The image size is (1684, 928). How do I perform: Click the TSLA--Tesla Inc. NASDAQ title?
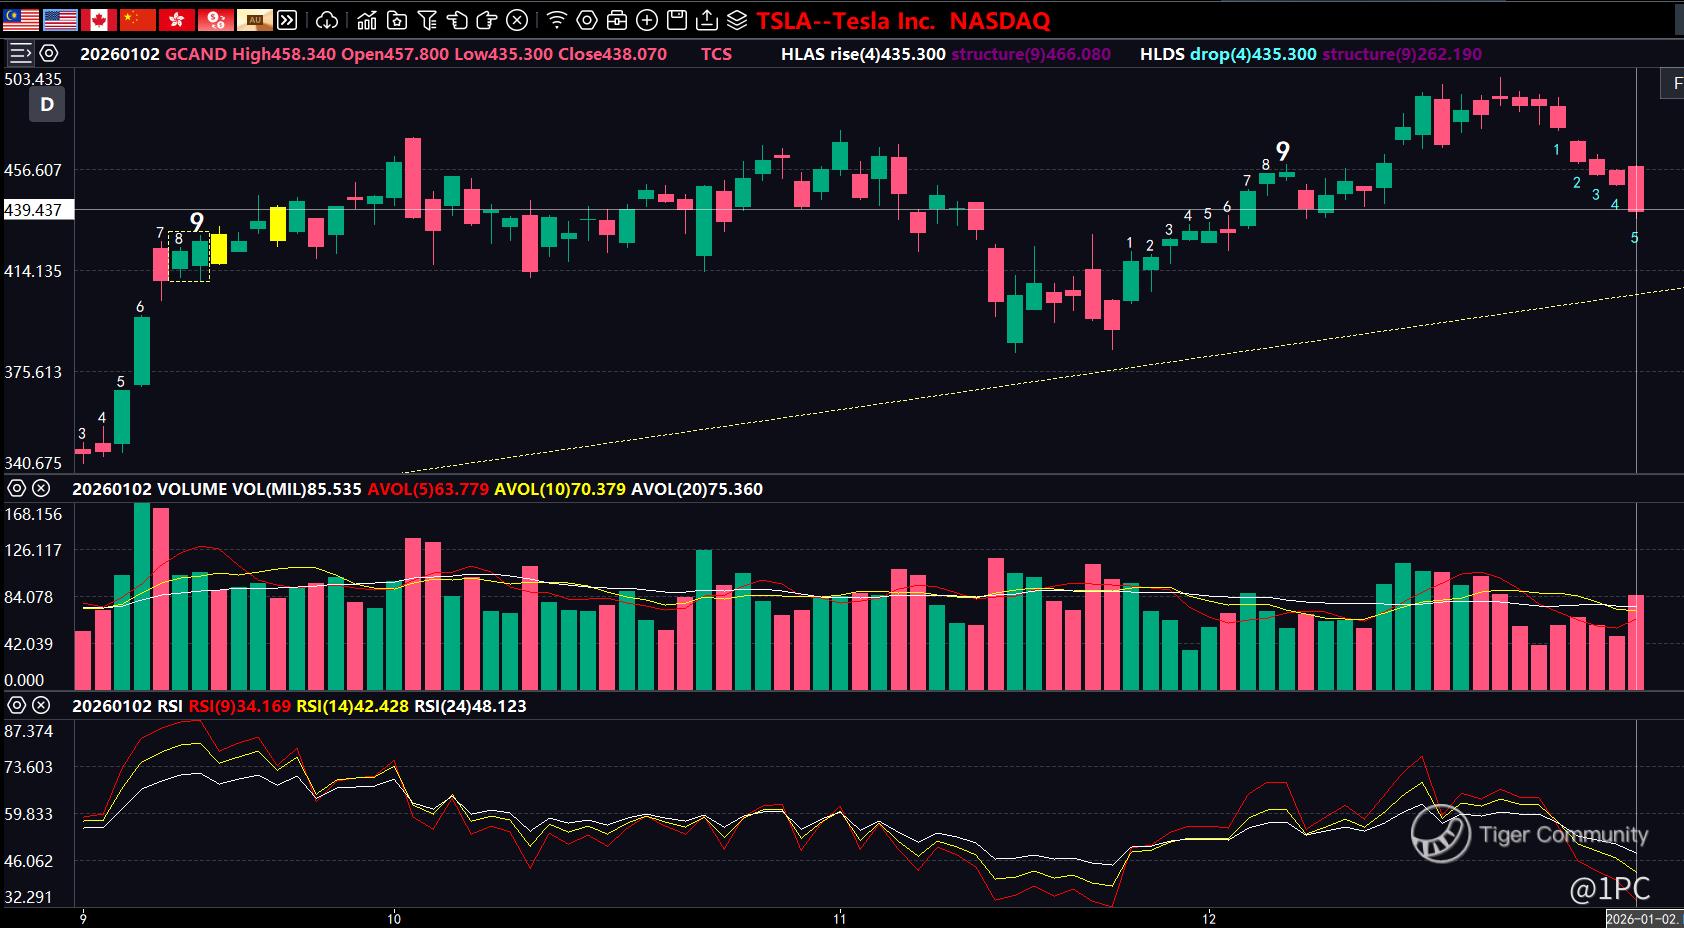point(903,21)
